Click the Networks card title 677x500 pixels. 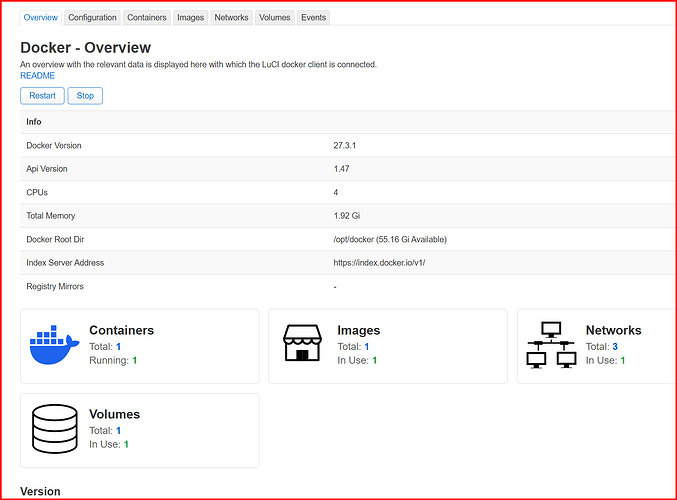coord(614,330)
